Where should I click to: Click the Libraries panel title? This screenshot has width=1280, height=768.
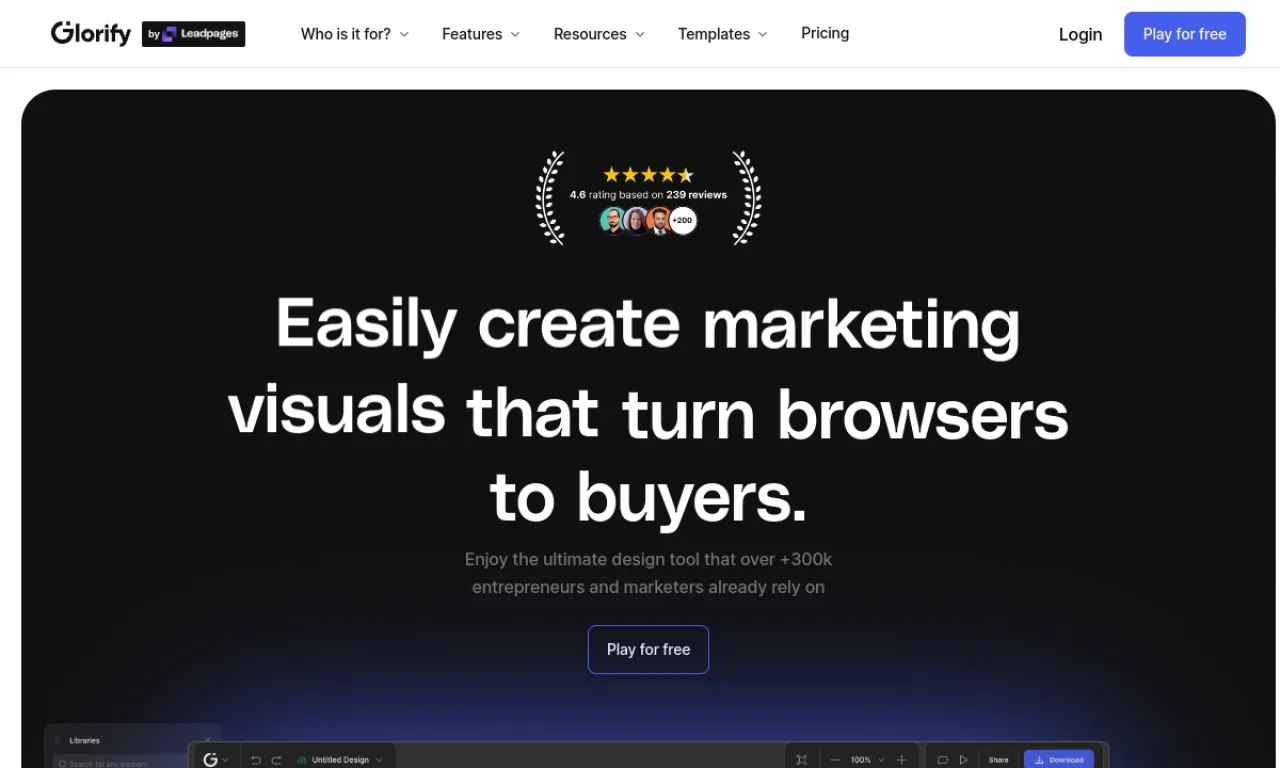click(x=84, y=741)
